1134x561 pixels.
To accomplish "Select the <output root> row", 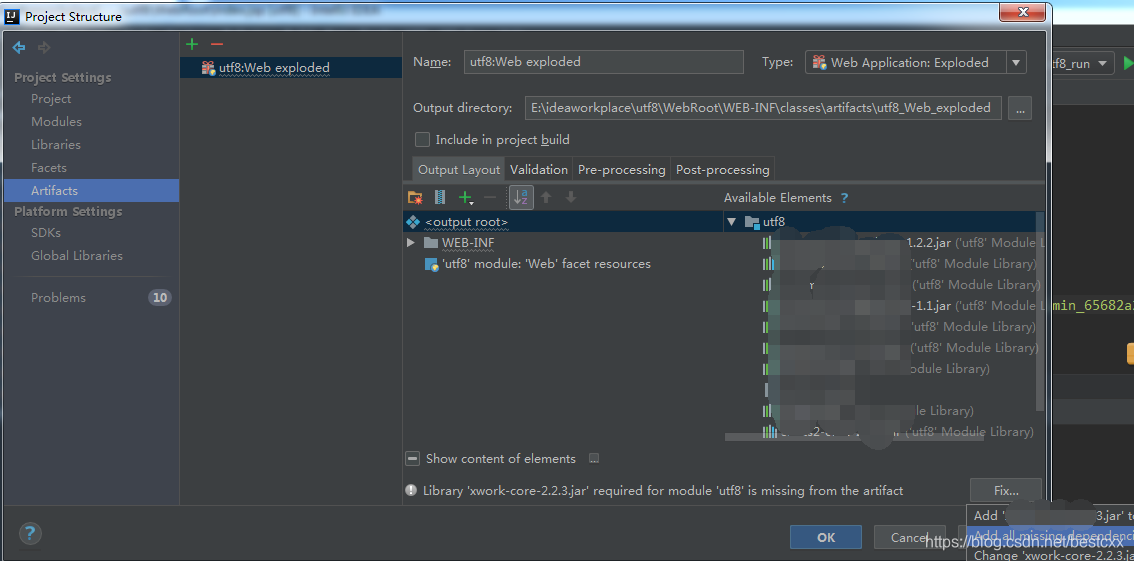I will pos(563,222).
